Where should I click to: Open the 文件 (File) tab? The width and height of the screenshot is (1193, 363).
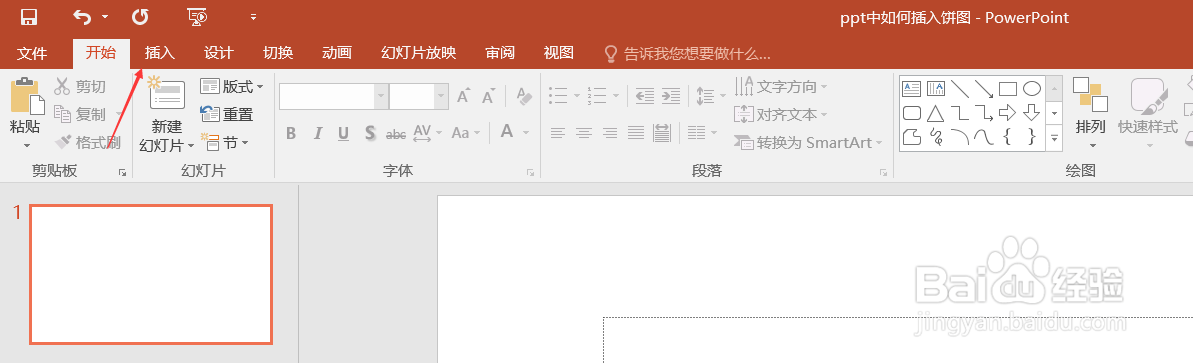pyautogui.click(x=32, y=53)
